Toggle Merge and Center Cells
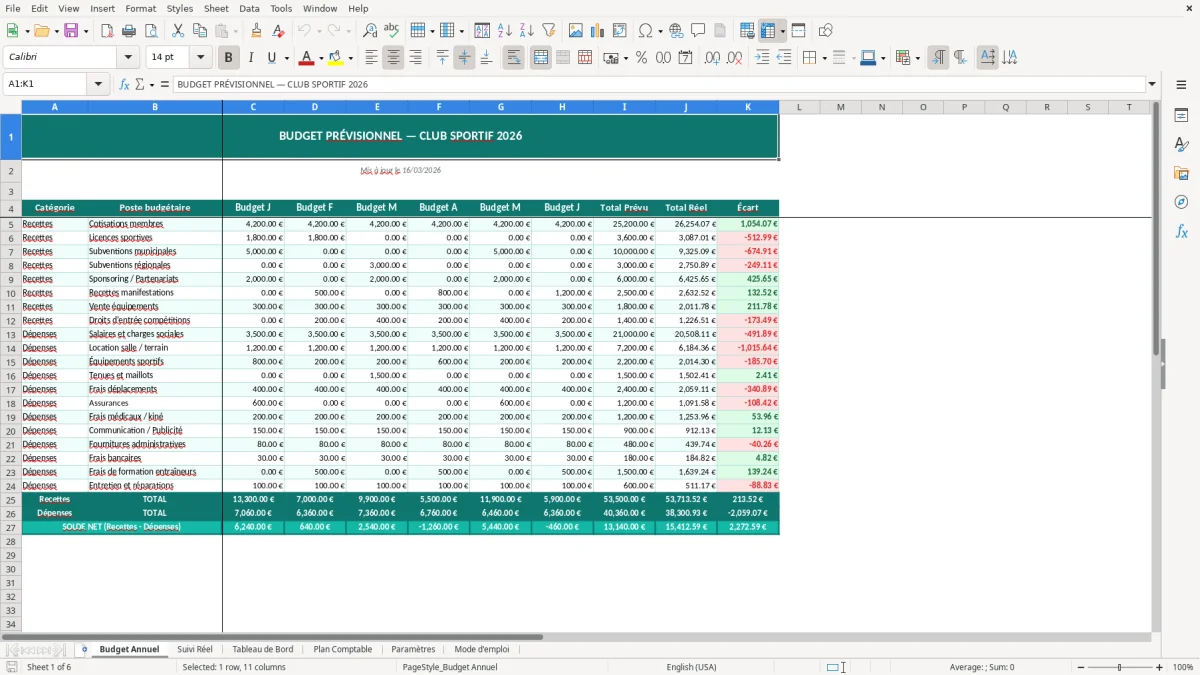1200x675 pixels. click(541, 58)
